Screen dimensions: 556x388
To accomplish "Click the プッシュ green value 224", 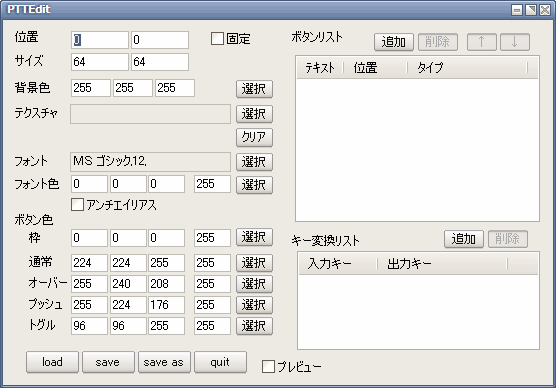I will [x=128, y=305].
